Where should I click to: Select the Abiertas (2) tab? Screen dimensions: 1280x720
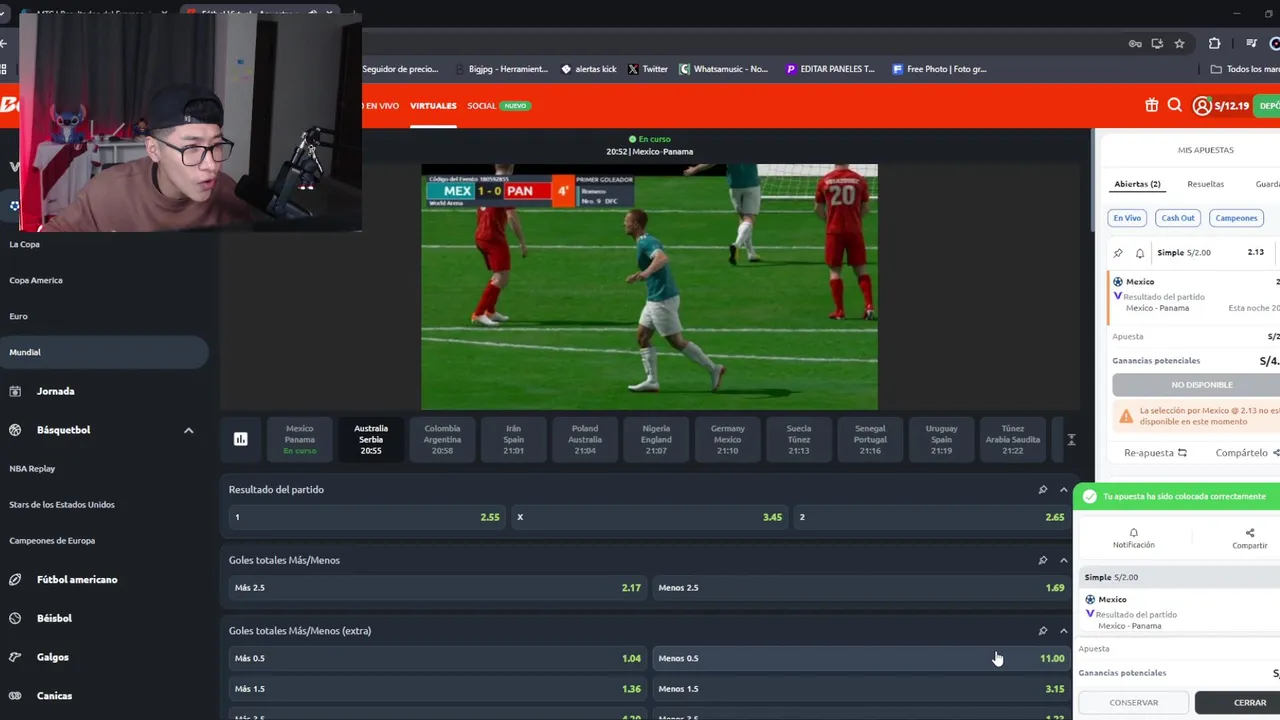pyautogui.click(x=1137, y=184)
